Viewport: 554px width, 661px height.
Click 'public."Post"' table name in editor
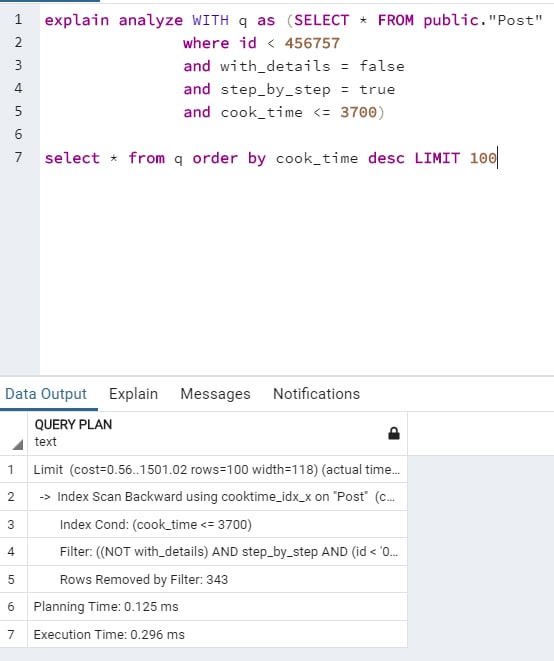(x=483, y=20)
